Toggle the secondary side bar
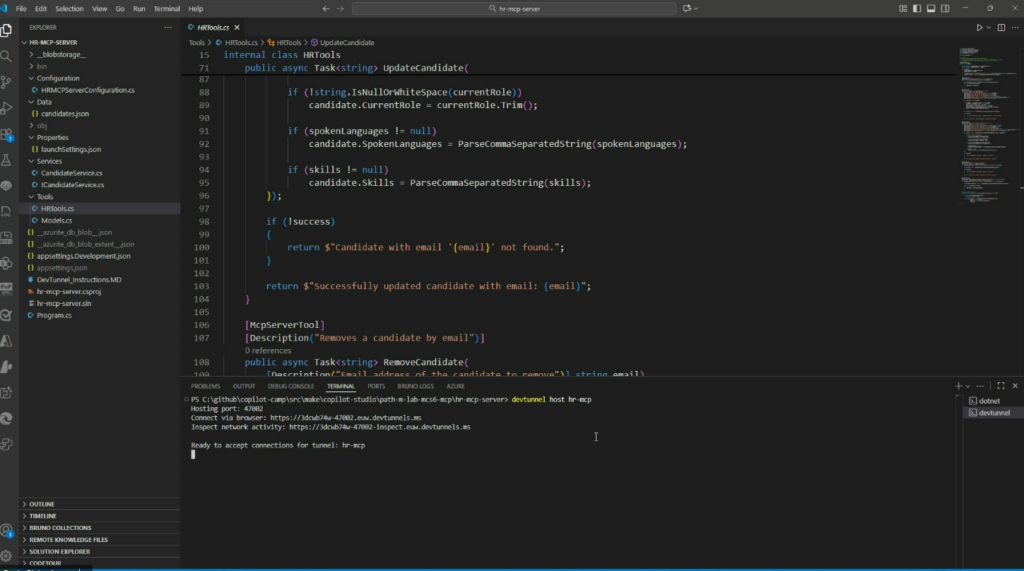Screen dimensions: 1024x571 pyautogui.click(x=945, y=8)
